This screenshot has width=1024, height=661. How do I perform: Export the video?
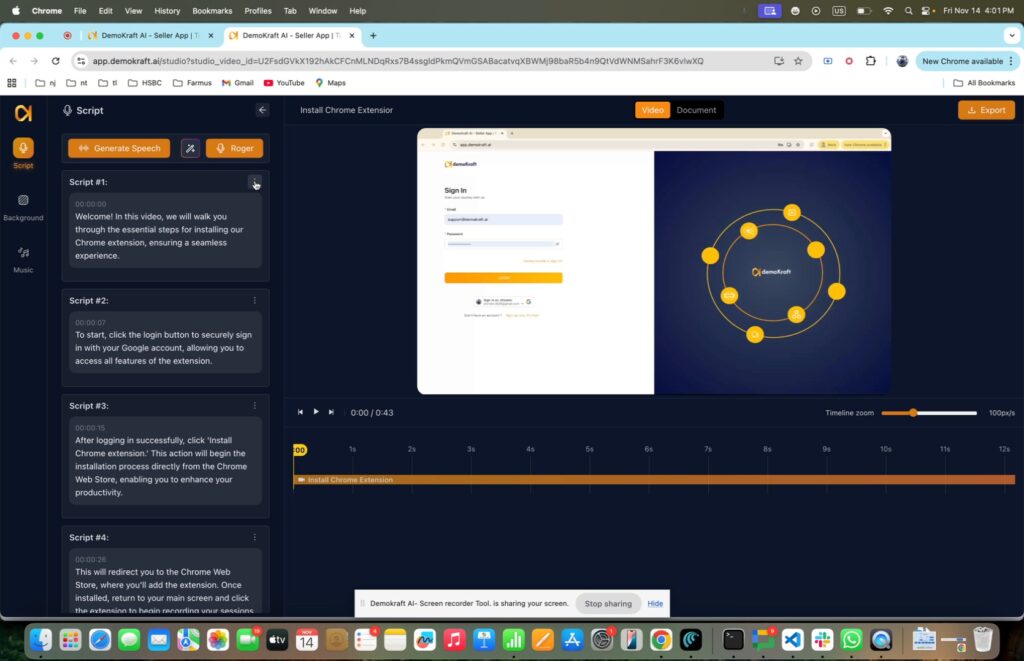pos(985,110)
